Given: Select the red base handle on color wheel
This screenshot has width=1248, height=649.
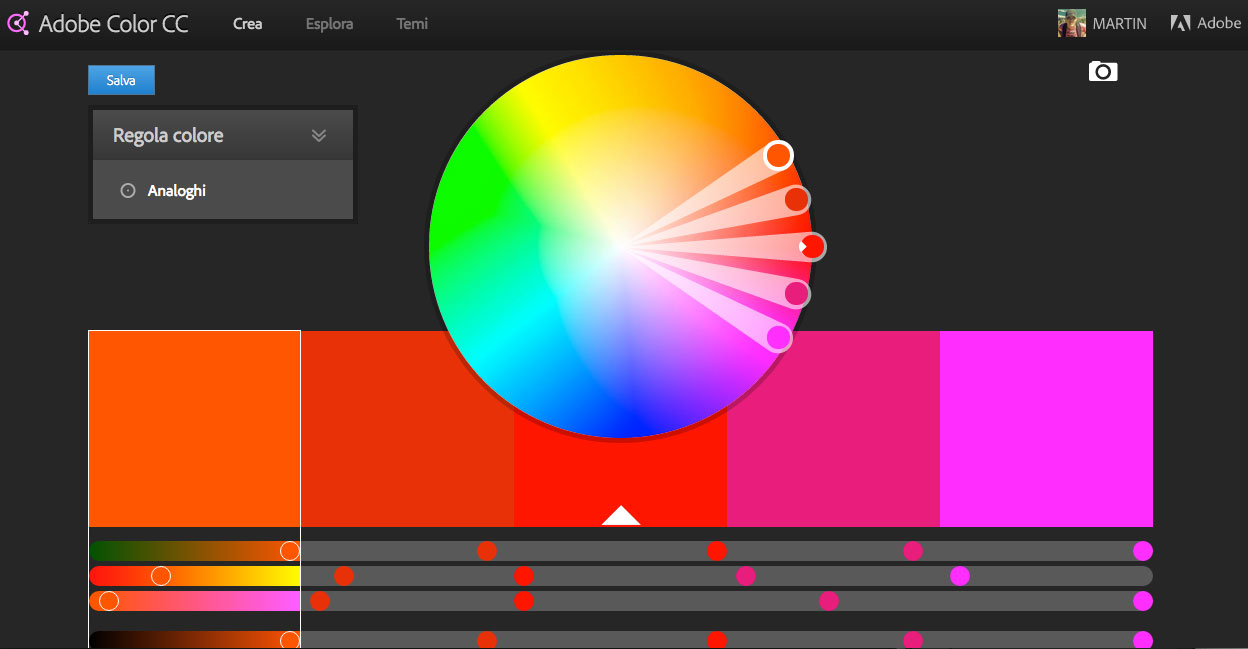Looking at the screenshot, I should pos(812,246).
